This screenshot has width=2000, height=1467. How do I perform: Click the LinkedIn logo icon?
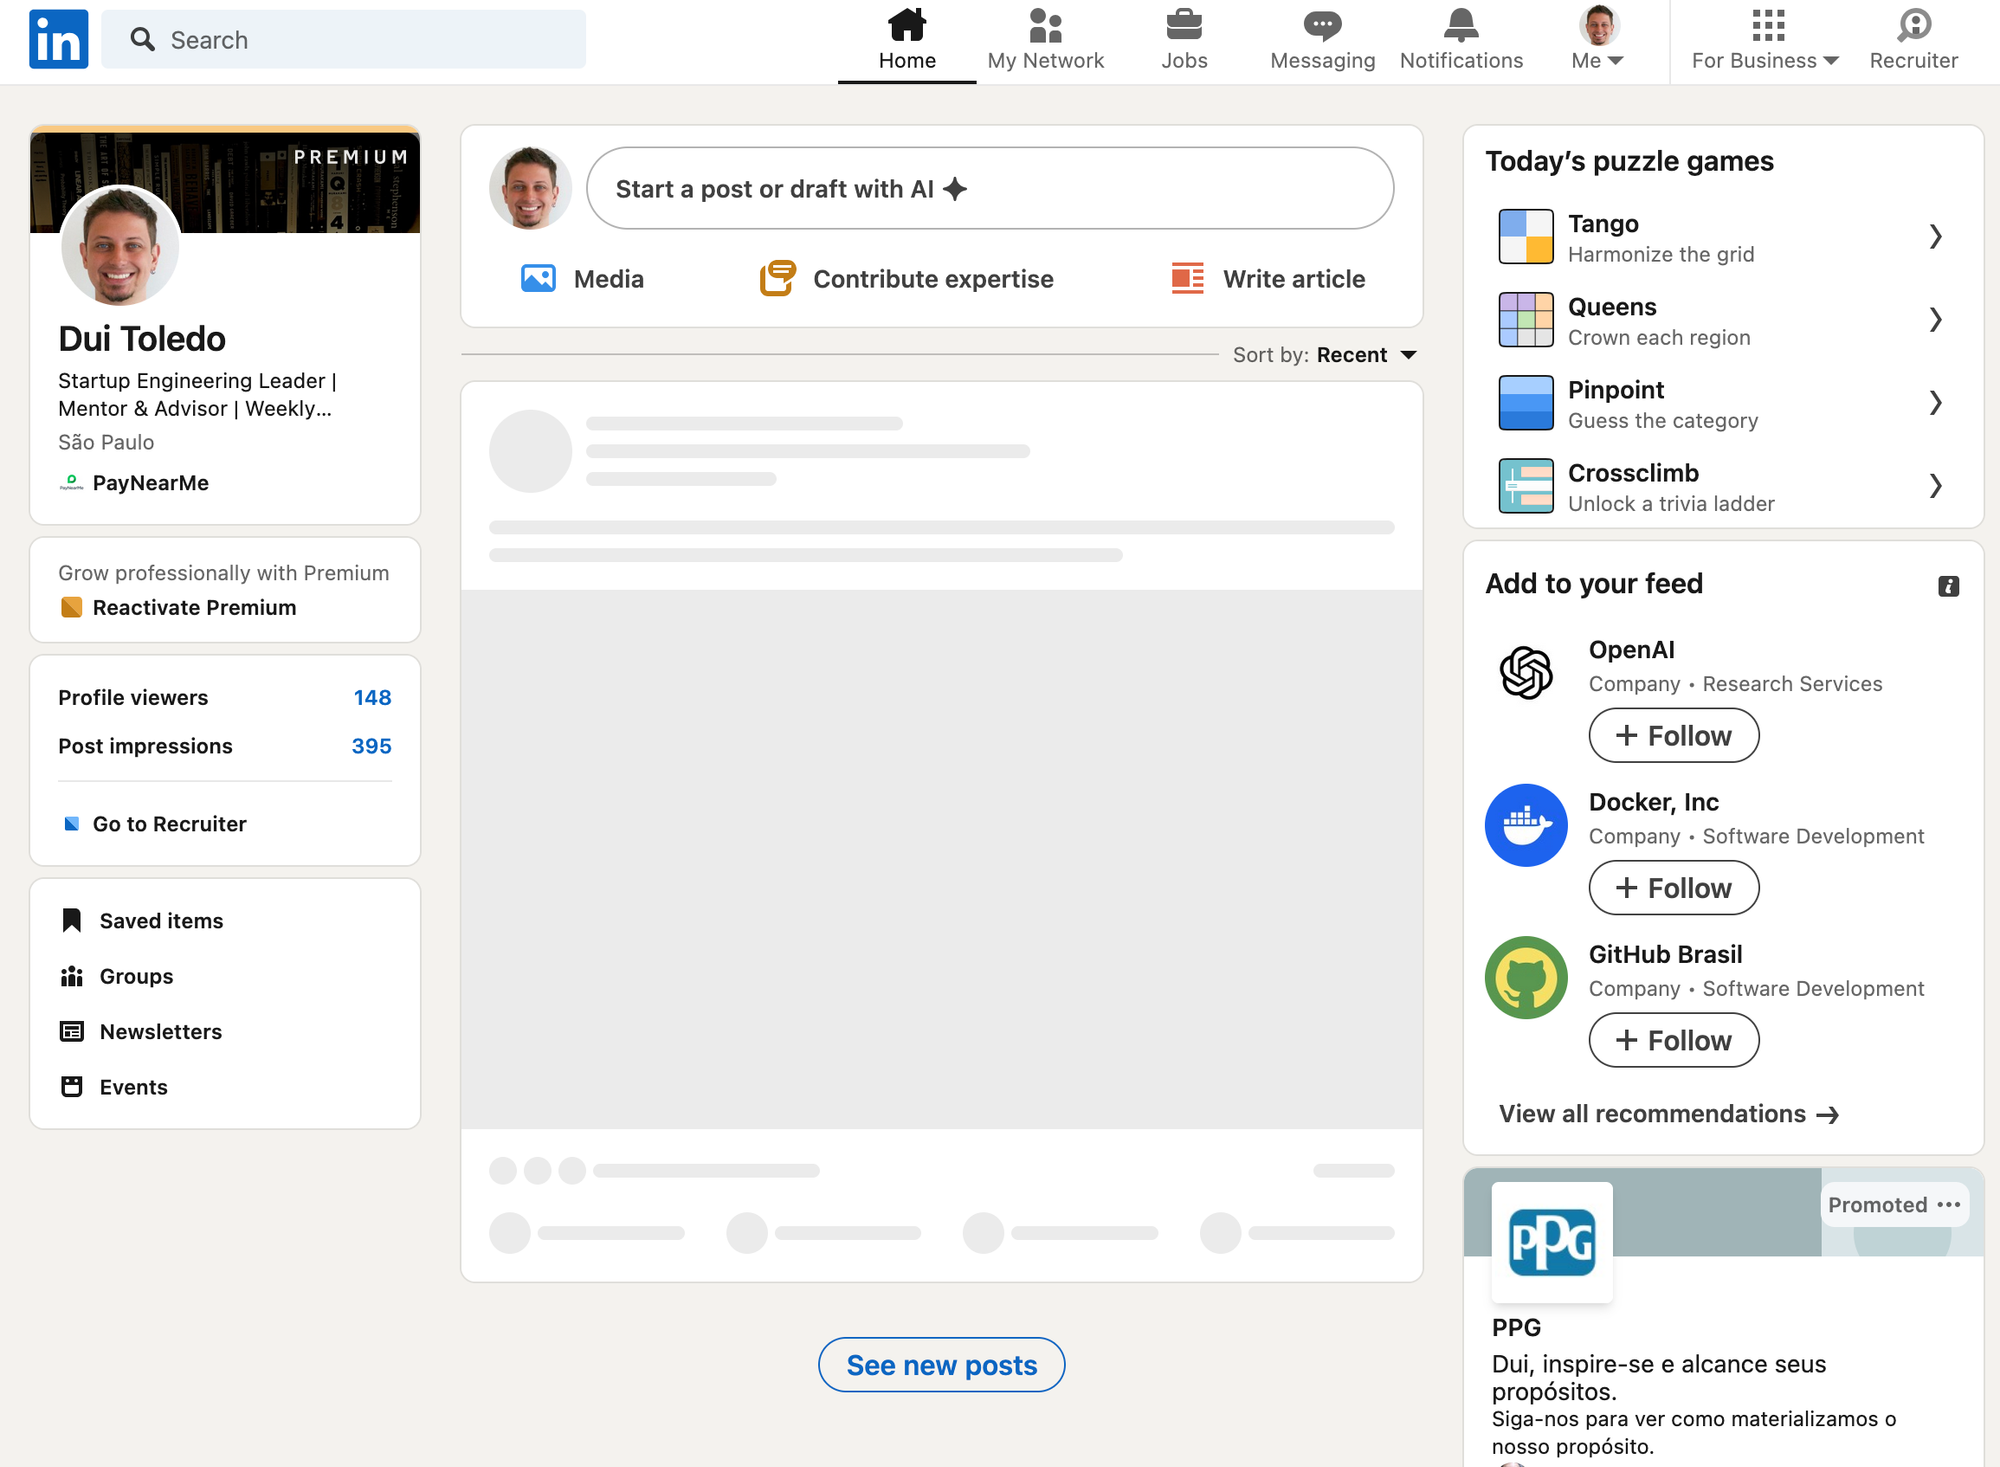58,40
